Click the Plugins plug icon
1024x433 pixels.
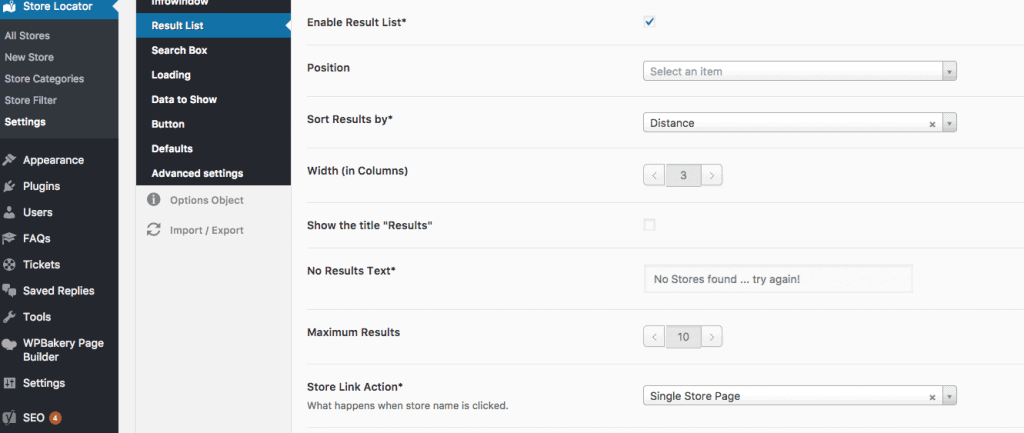point(9,186)
